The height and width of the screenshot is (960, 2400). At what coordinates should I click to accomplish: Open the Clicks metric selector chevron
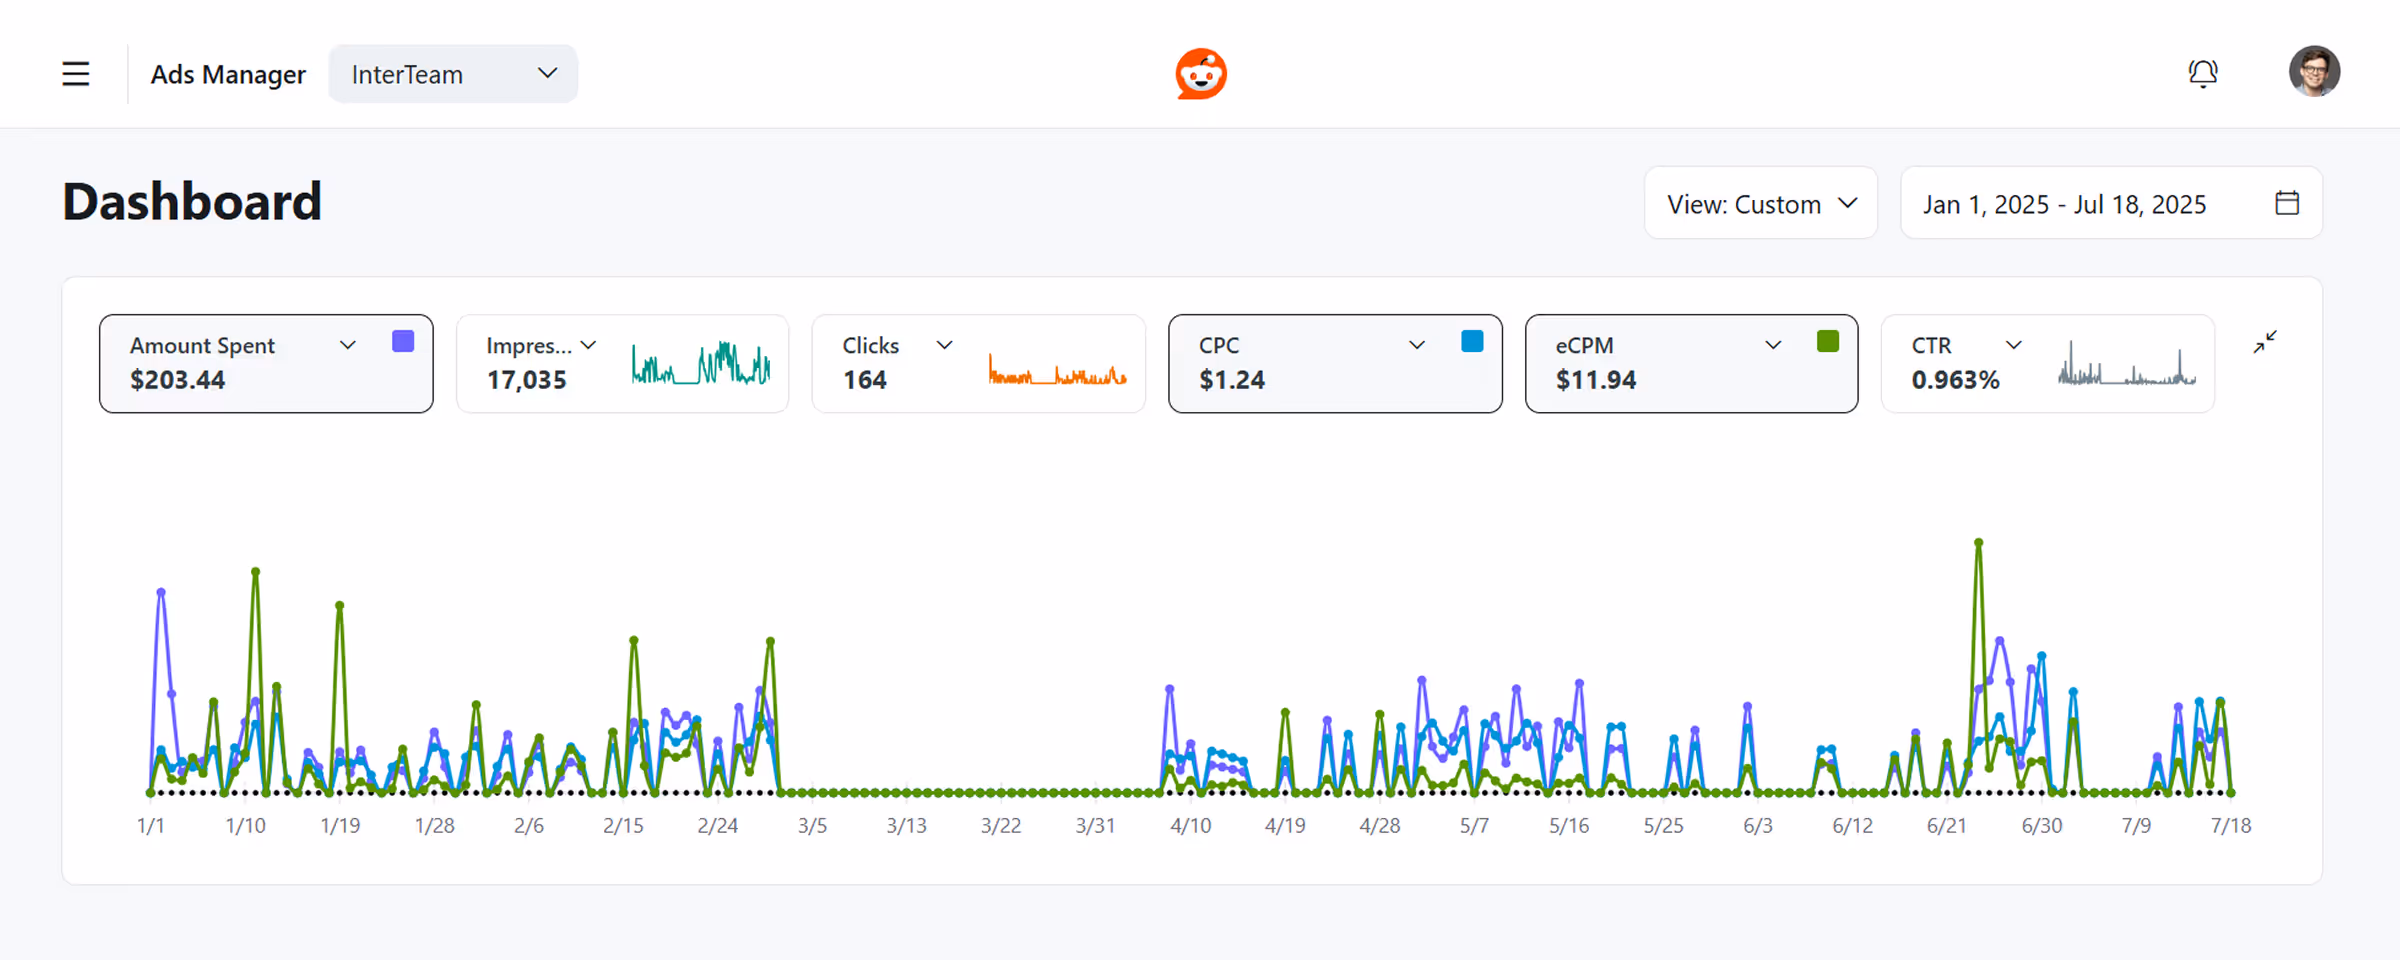click(x=943, y=344)
